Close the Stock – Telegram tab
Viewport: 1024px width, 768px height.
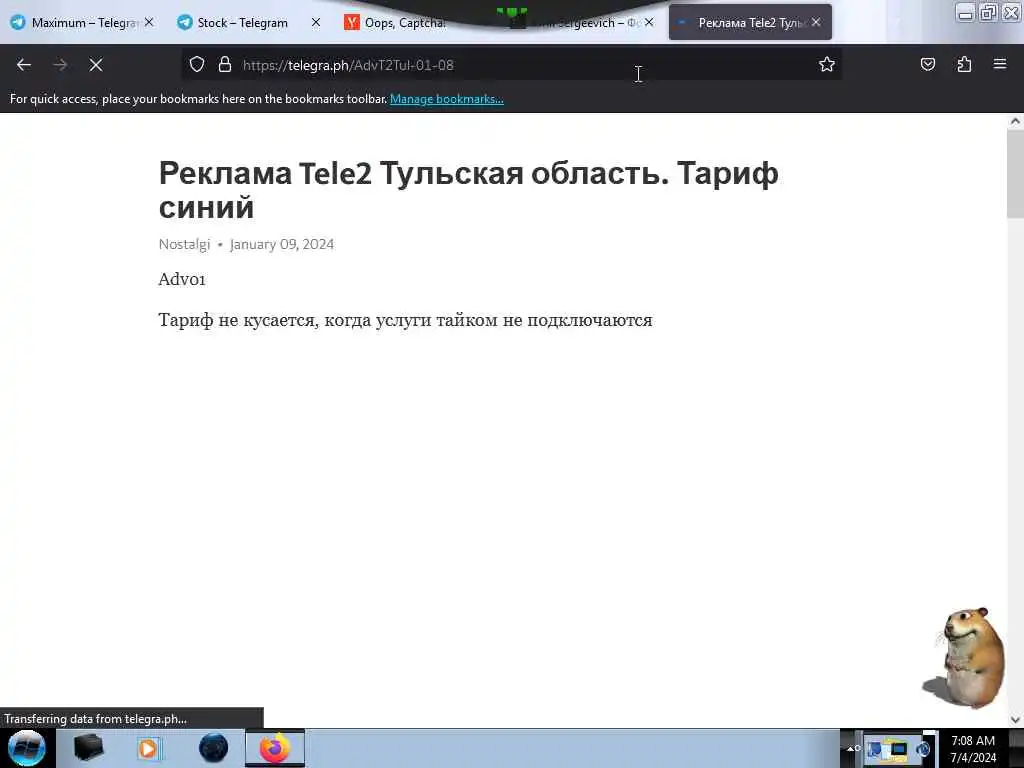(x=316, y=22)
